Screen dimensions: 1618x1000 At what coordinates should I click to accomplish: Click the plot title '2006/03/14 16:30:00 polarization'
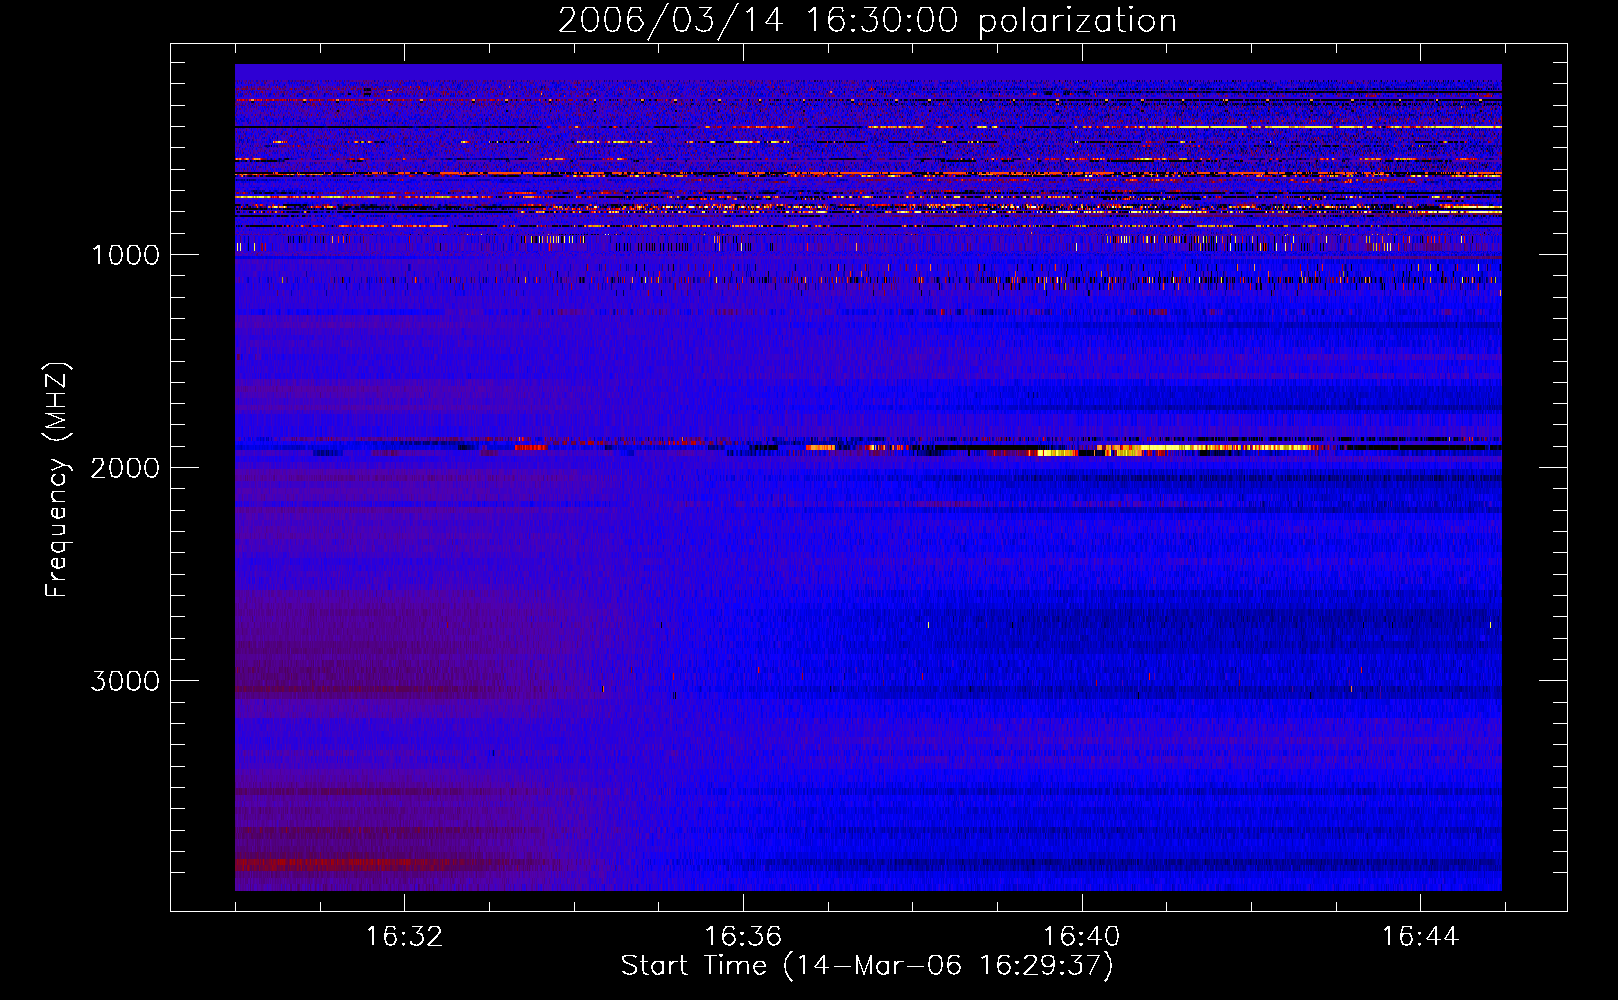(x=867, y=21)
